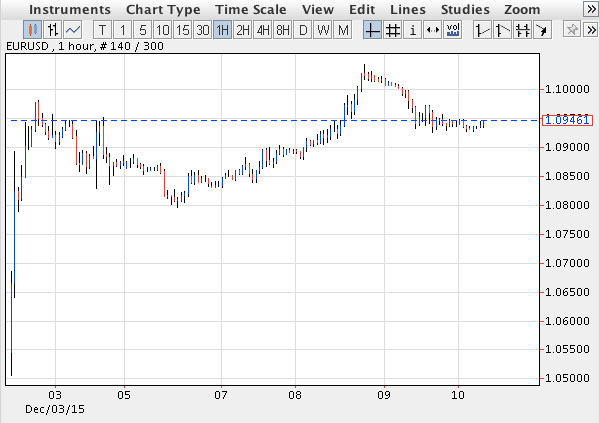This screenshot has width=600, height=423.
Task: Select the second angled line drawing tool
Action: 502,30
